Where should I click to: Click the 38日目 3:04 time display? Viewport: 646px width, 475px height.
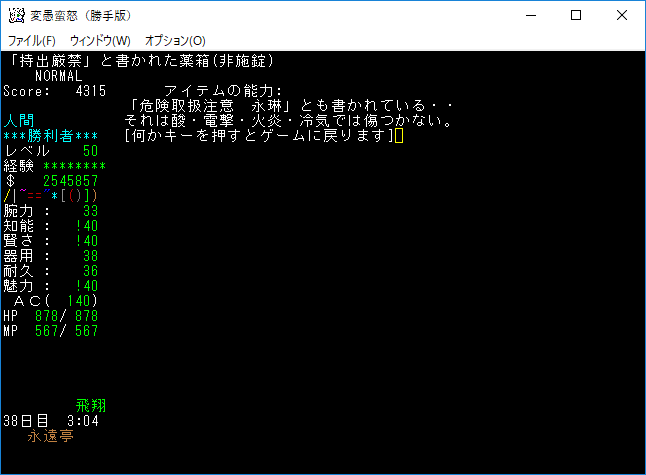50,421
